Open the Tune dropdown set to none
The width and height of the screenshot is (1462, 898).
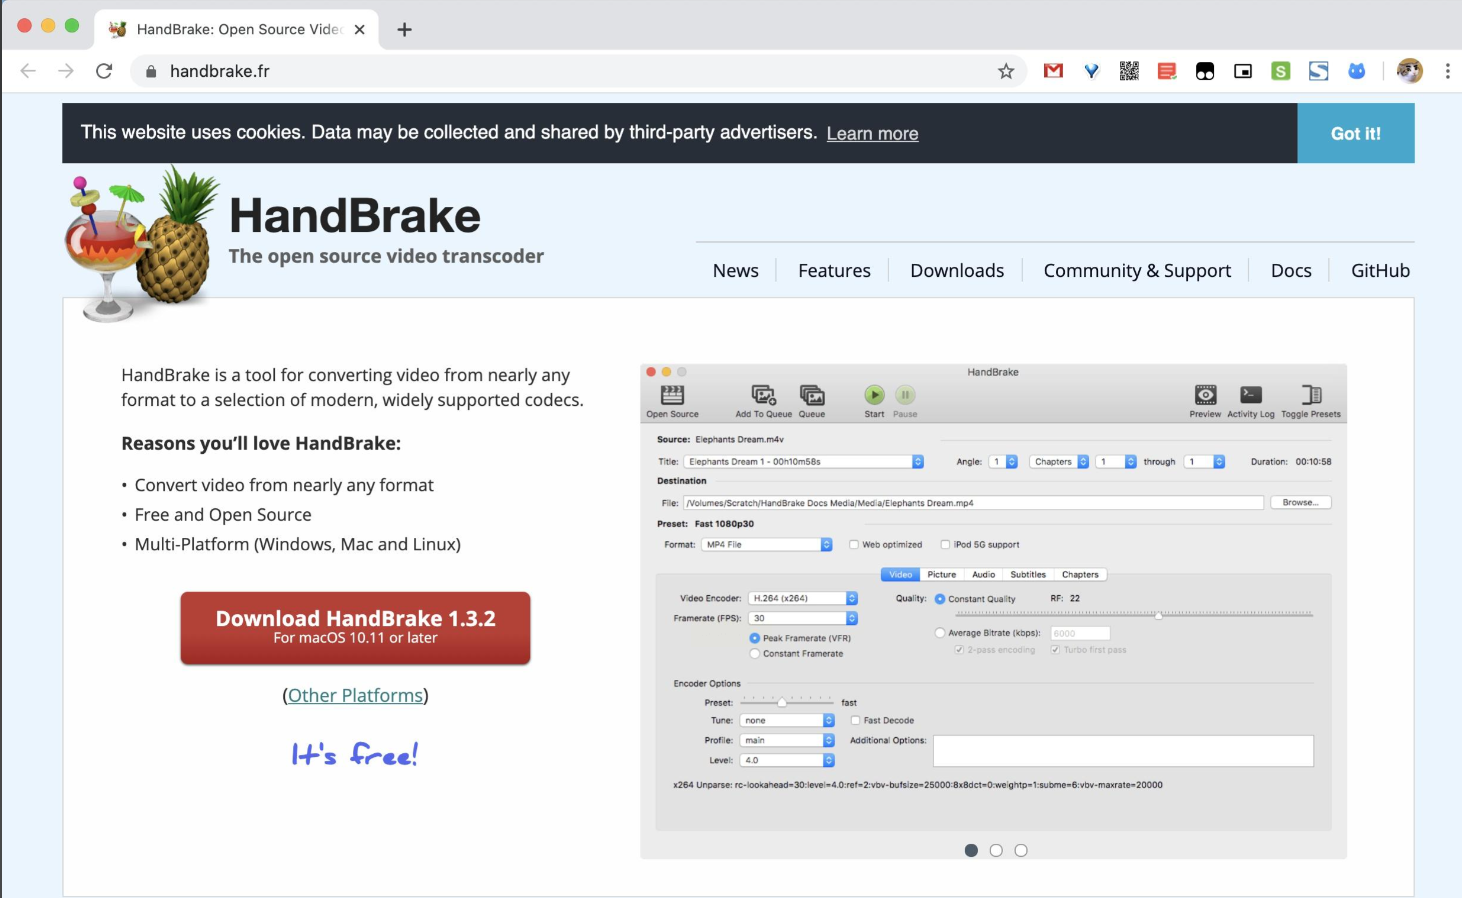coord(787,720)
